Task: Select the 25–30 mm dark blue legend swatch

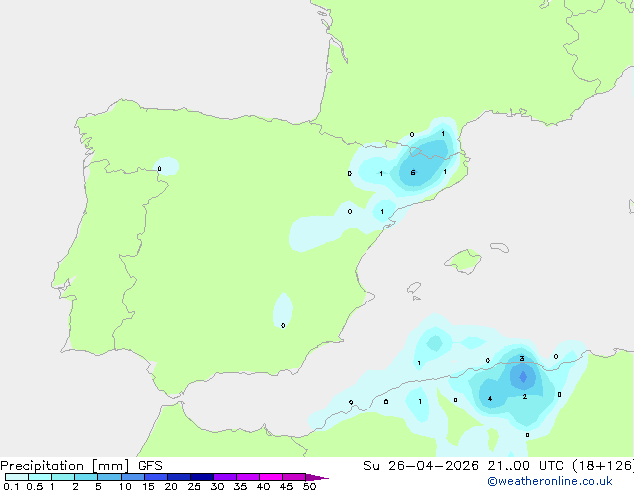Action: click(x=202, y=477)
